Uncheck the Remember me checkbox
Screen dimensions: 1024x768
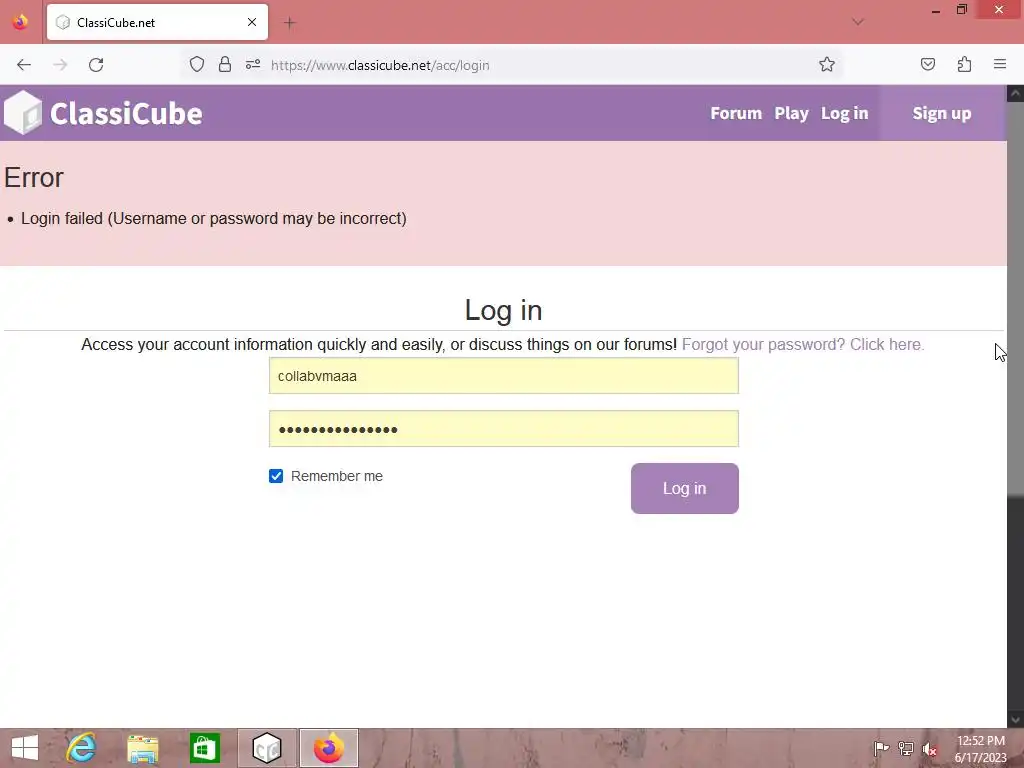pos(276,476)
